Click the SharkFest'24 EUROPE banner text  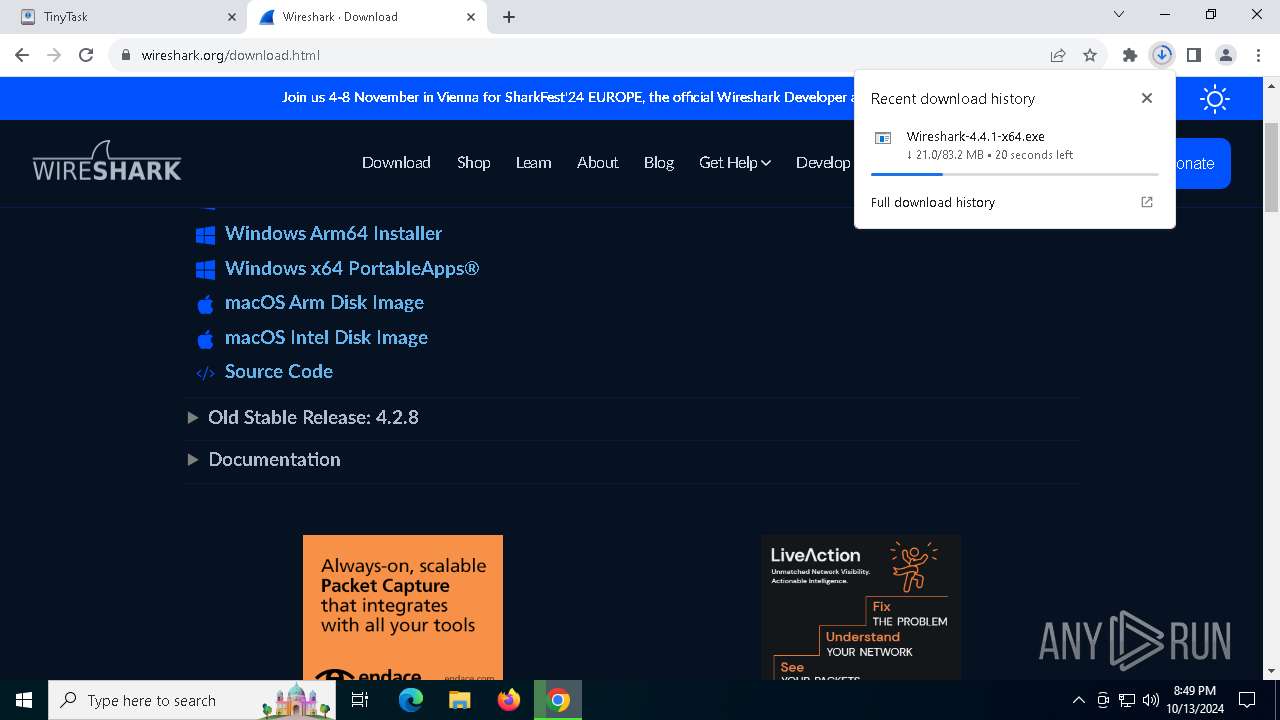pyautogui.click(x=568, y=97)
